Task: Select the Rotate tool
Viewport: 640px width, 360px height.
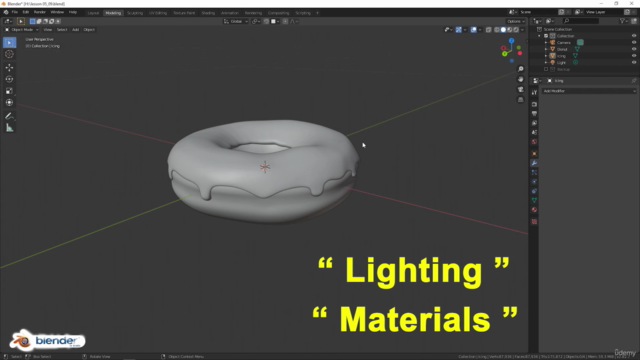Action: click(9, 79)
